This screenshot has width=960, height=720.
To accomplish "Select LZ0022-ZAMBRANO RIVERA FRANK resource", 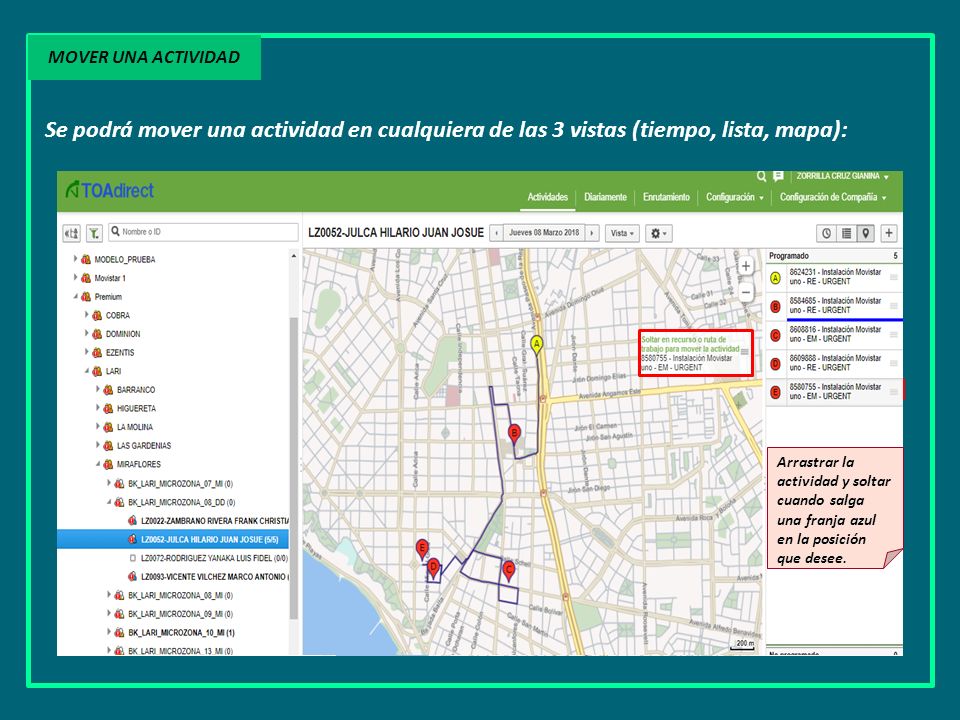I will 214,521.
